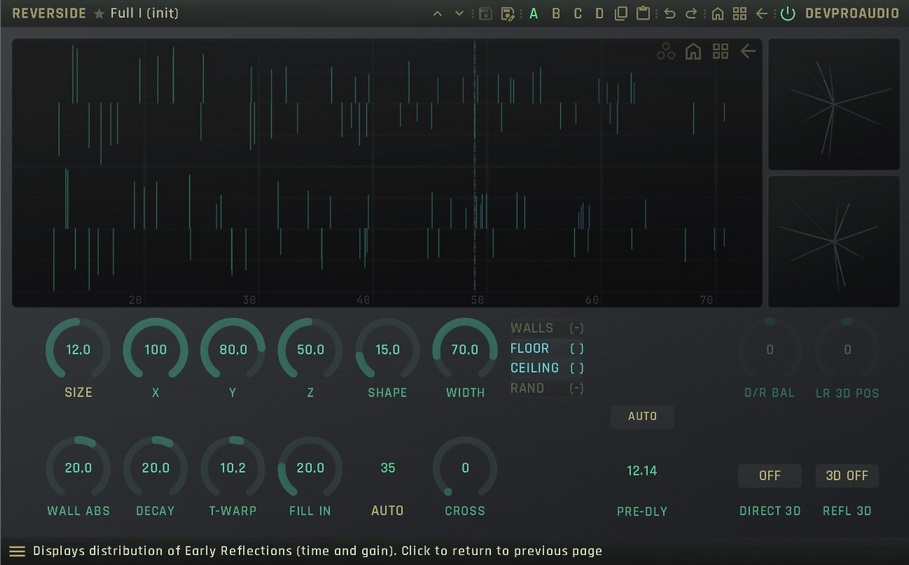
Task: Open home page from top toolbar
Action: [718, 13]
